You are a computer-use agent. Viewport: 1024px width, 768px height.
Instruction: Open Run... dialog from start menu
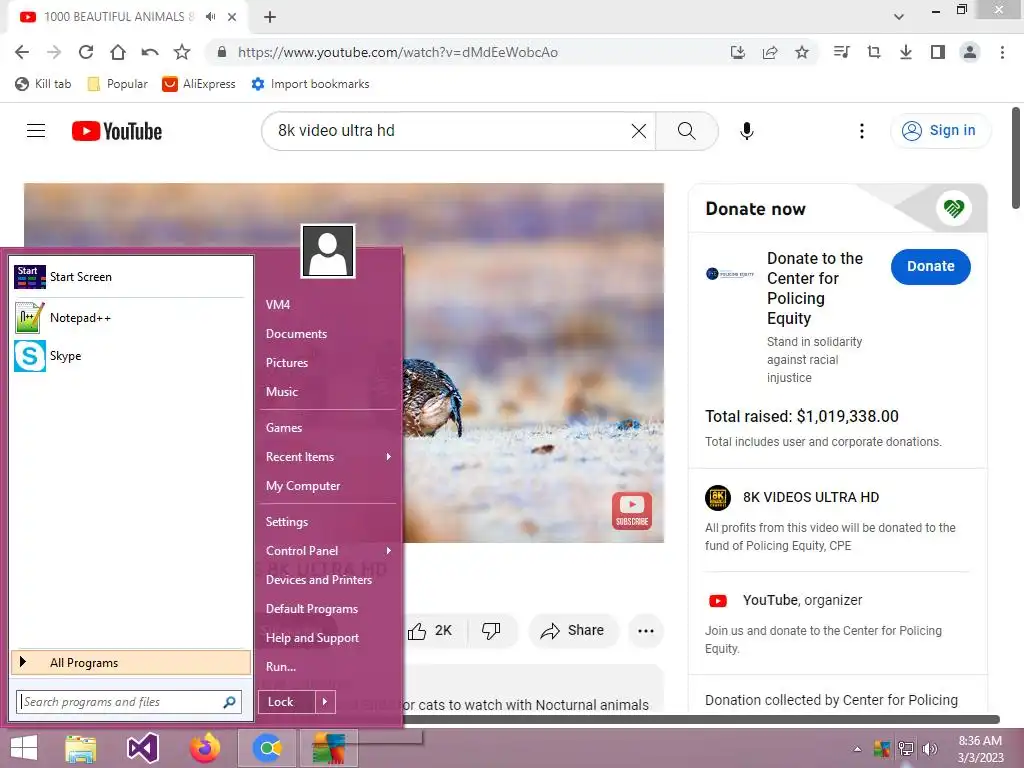click(x=281, y=667)
